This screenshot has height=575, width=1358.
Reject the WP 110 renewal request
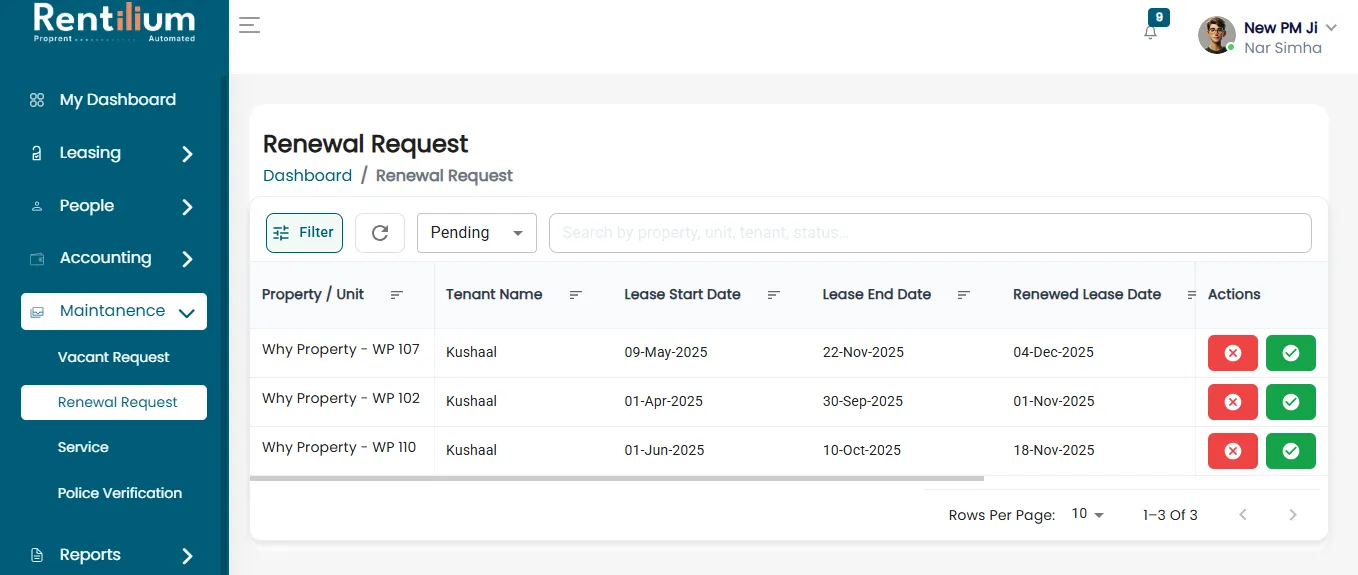tap(1233, 451)
